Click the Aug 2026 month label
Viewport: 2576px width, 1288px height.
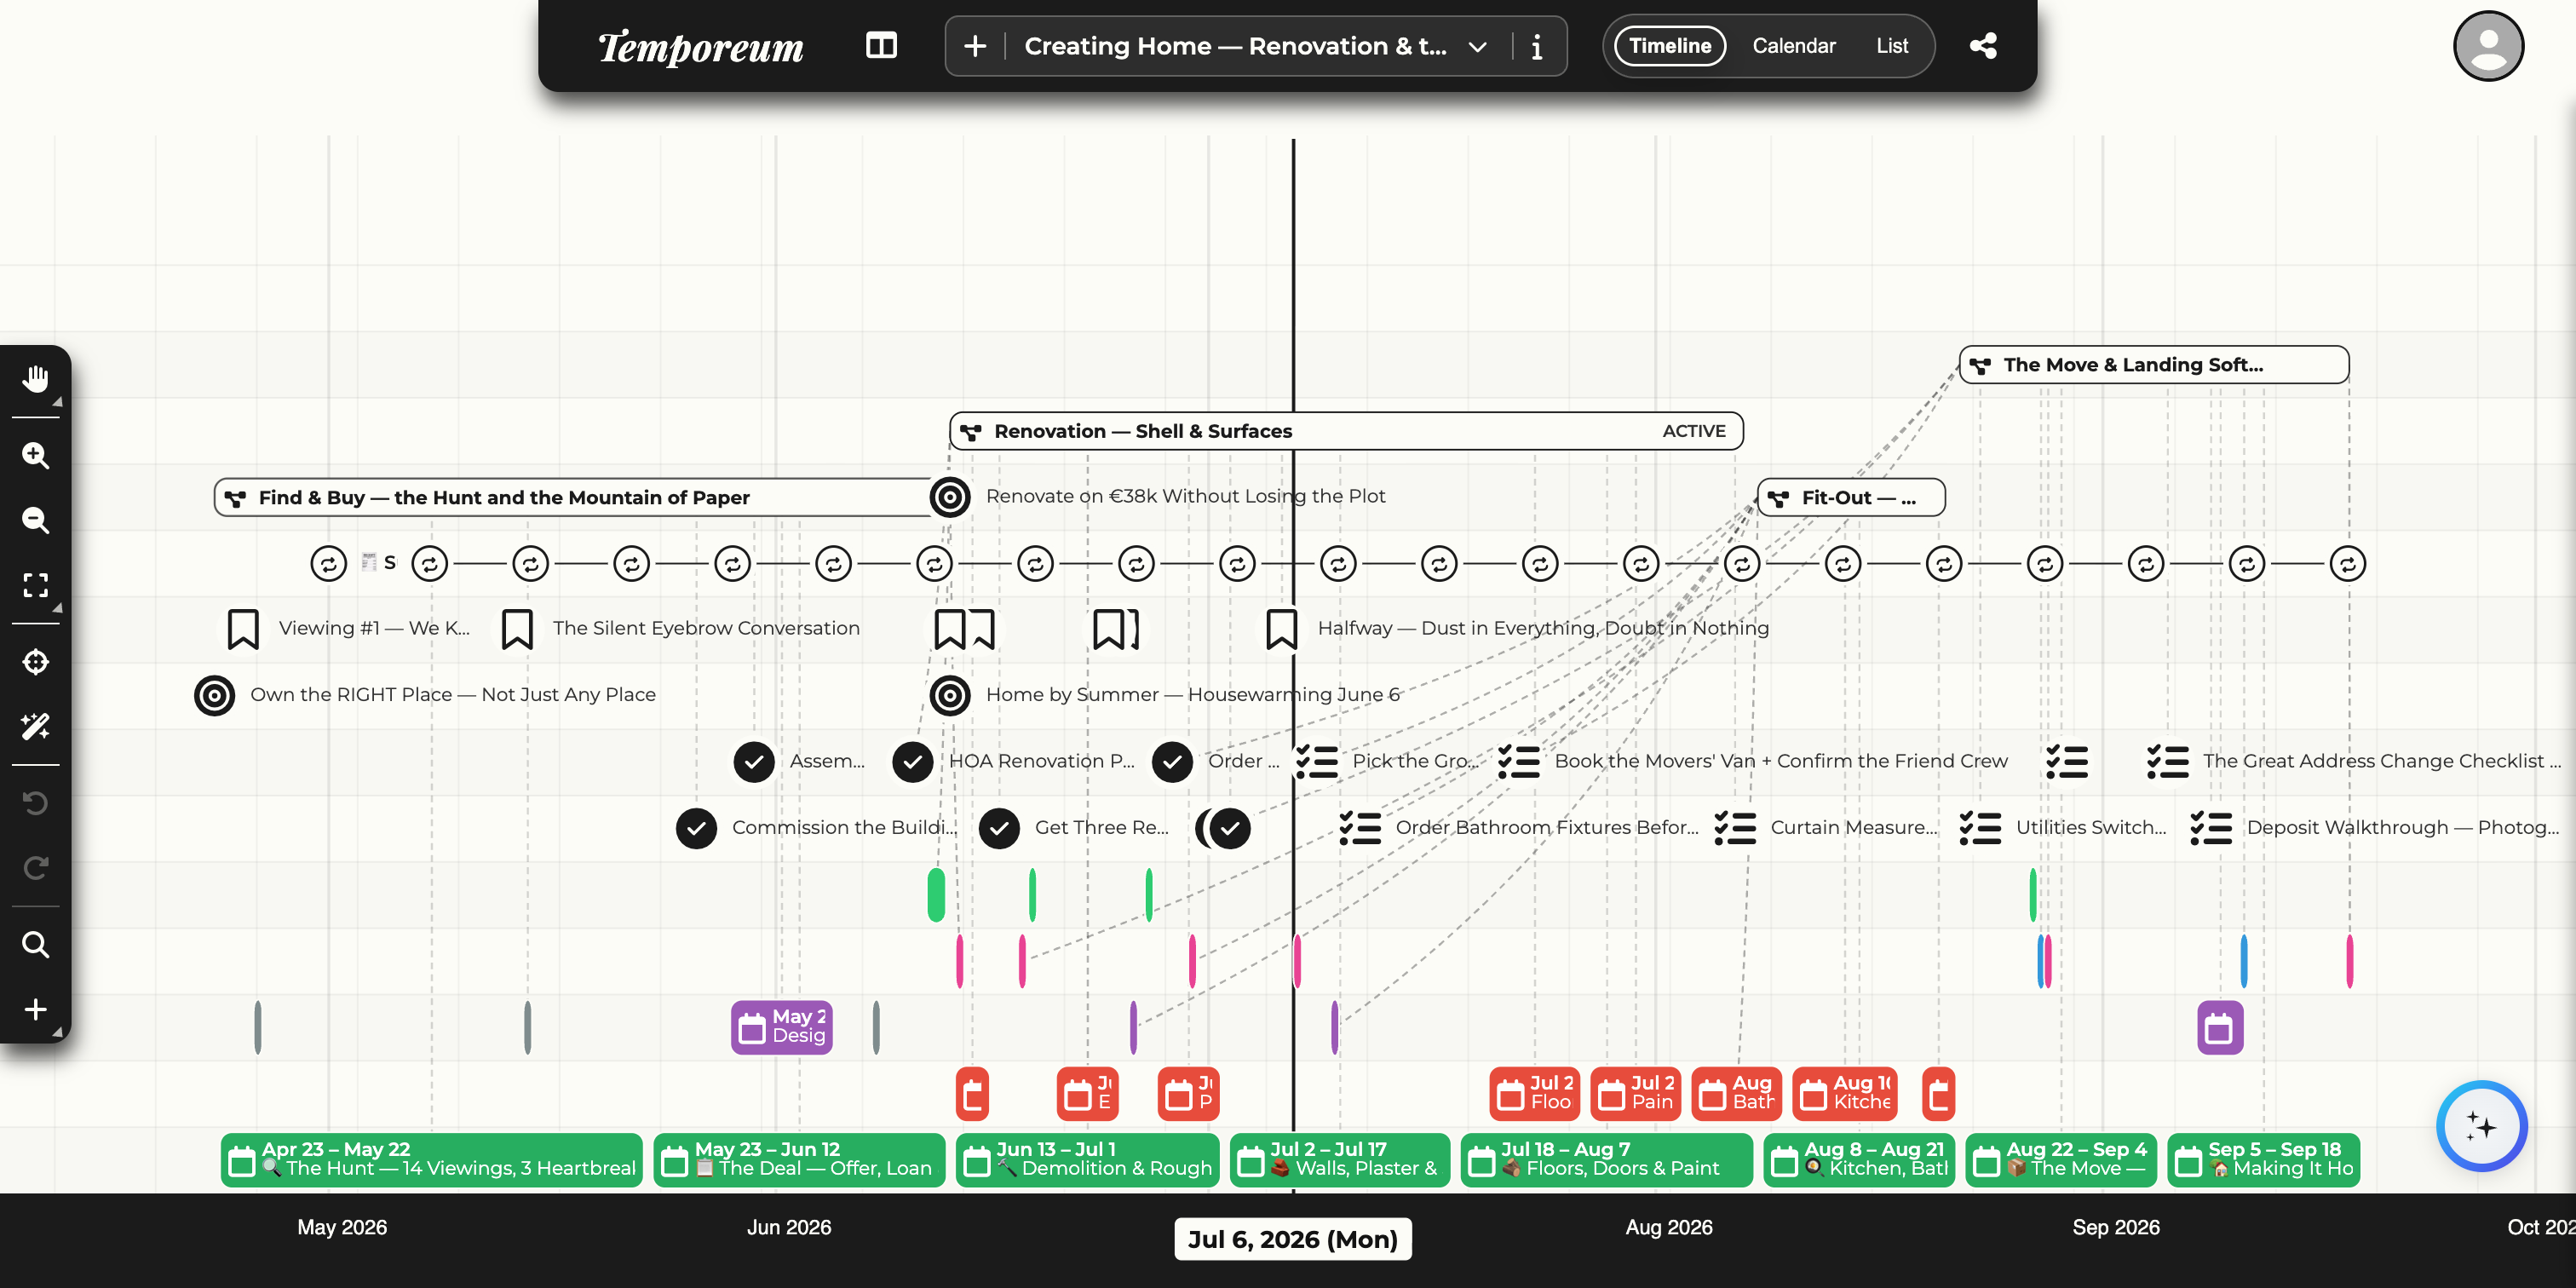[1668, 1227]
